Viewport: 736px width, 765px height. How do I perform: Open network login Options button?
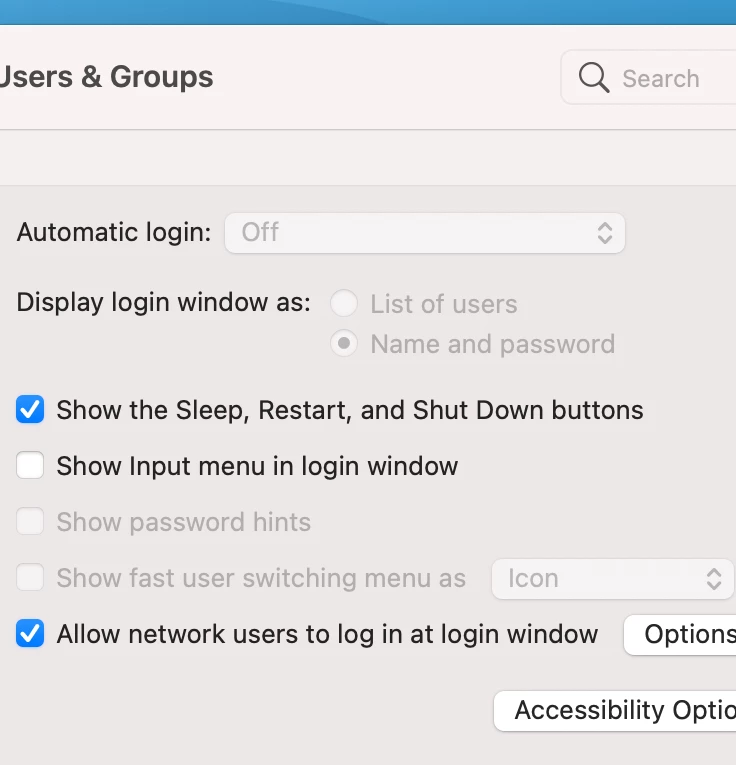tap(680, 635)
